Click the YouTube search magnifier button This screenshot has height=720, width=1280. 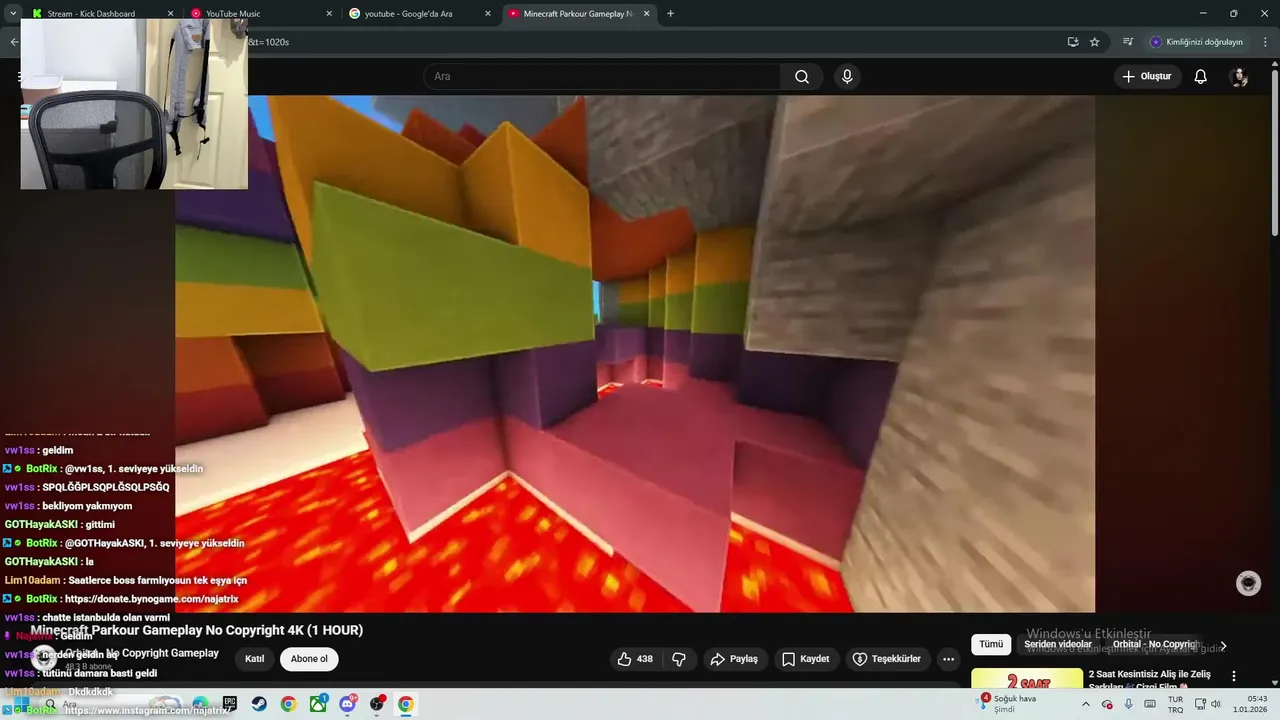point(802,77)
